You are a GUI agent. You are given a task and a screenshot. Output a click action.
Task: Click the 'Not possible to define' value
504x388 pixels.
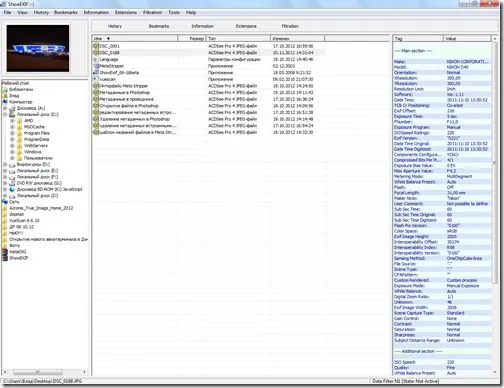[x=467, y=204]
